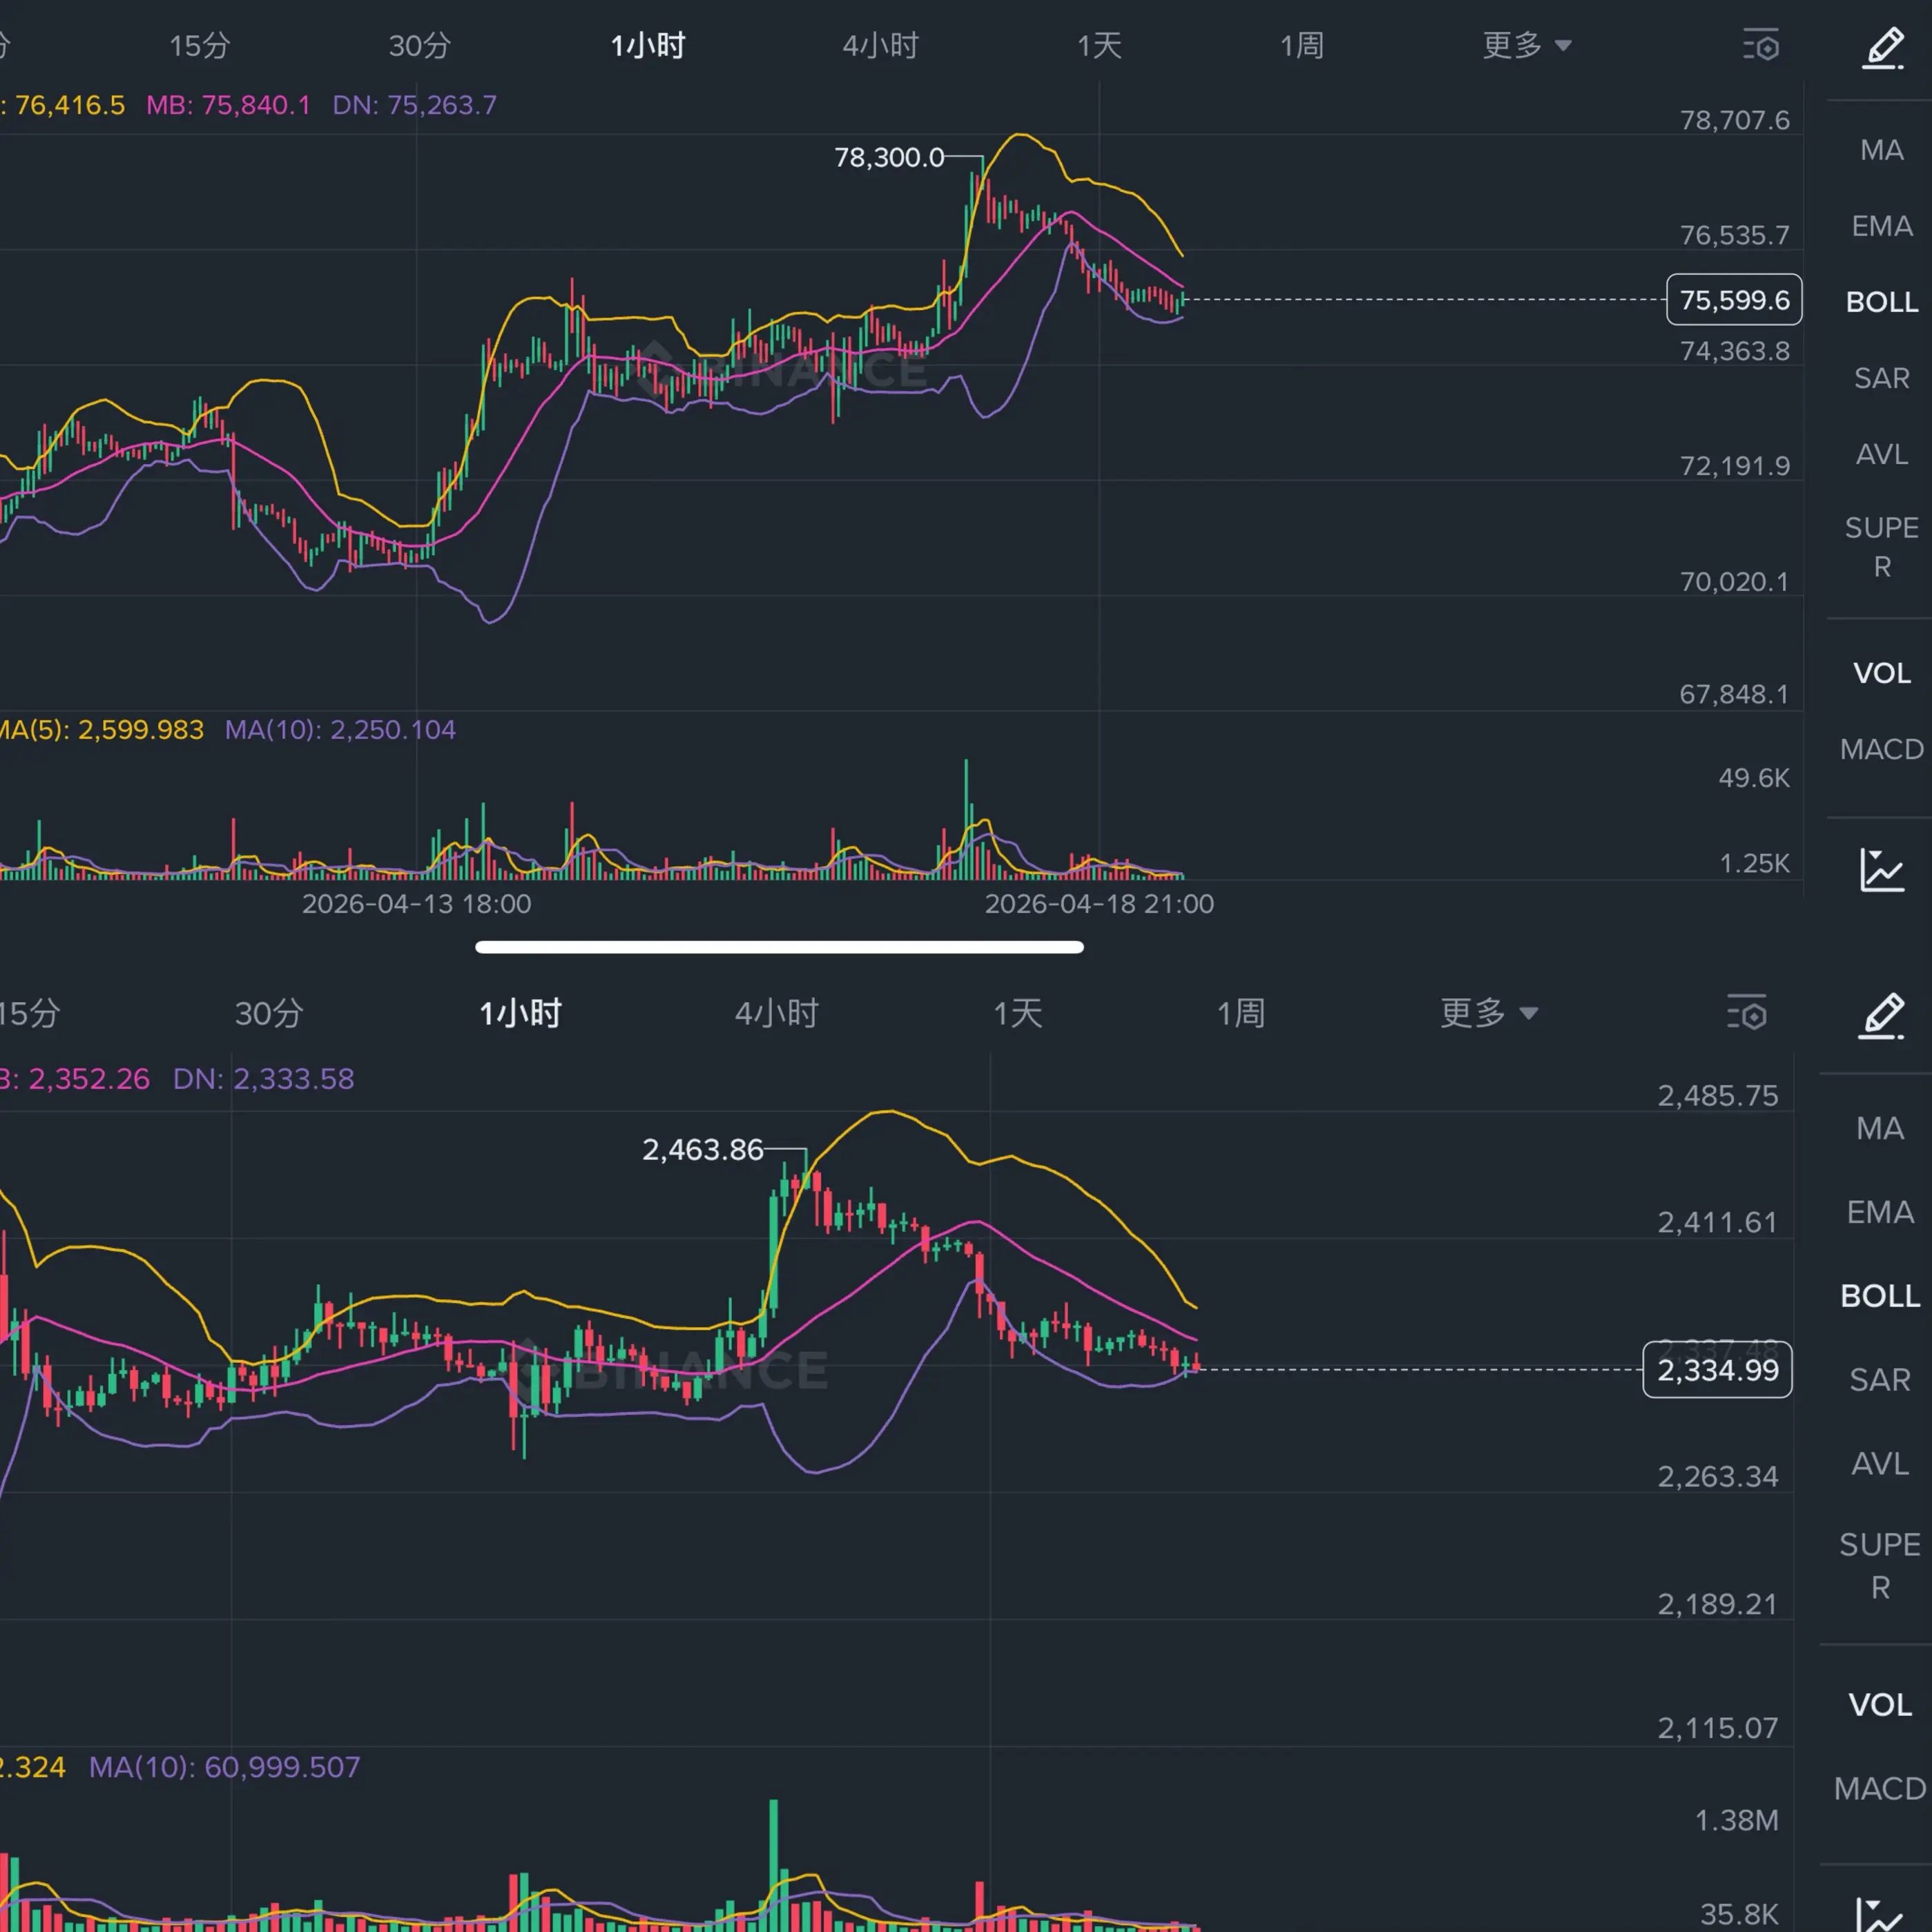The width and height of the screenshot is (1932, 1932).
Task: Enable MACD sub-indicator on top chart
Action: 1881,749
